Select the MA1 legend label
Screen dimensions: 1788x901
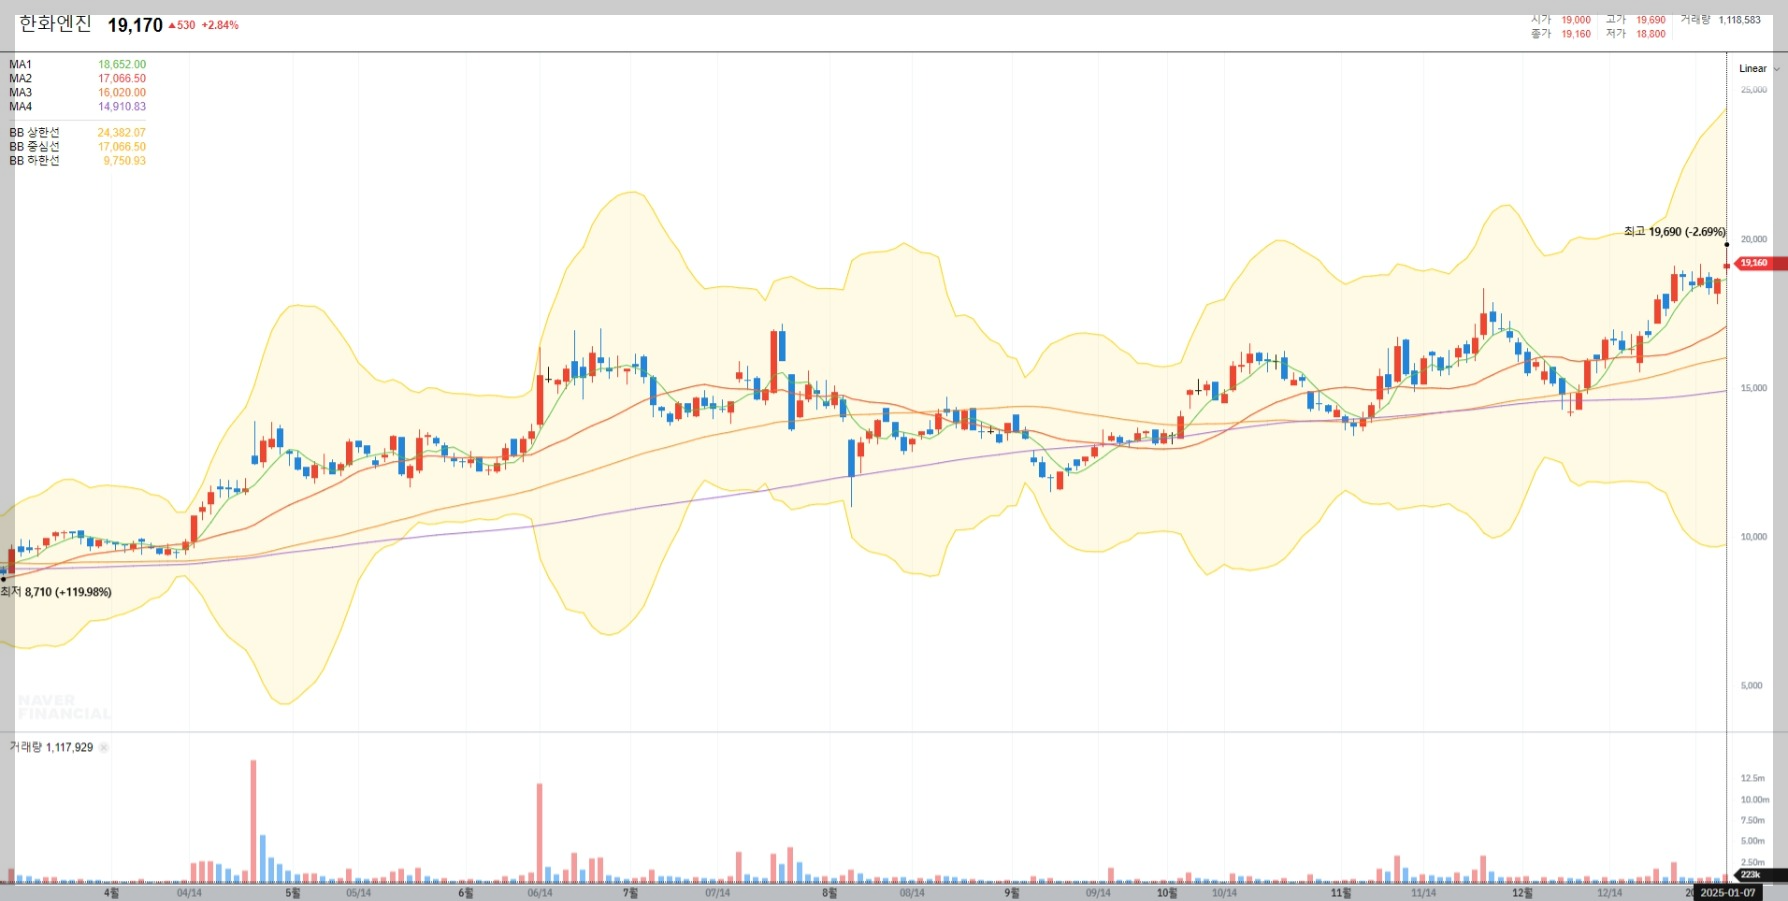click(x=20, y=64)
